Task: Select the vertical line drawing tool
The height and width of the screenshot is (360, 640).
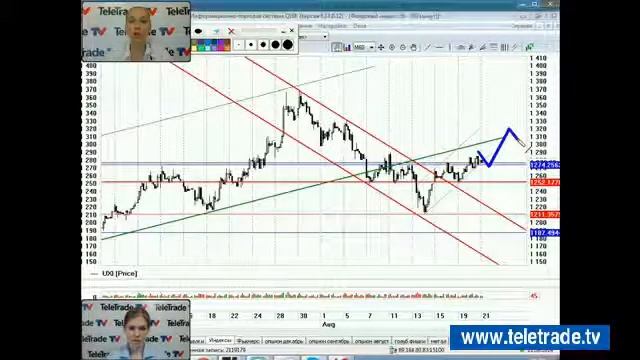Action: [x=450, y=47]
